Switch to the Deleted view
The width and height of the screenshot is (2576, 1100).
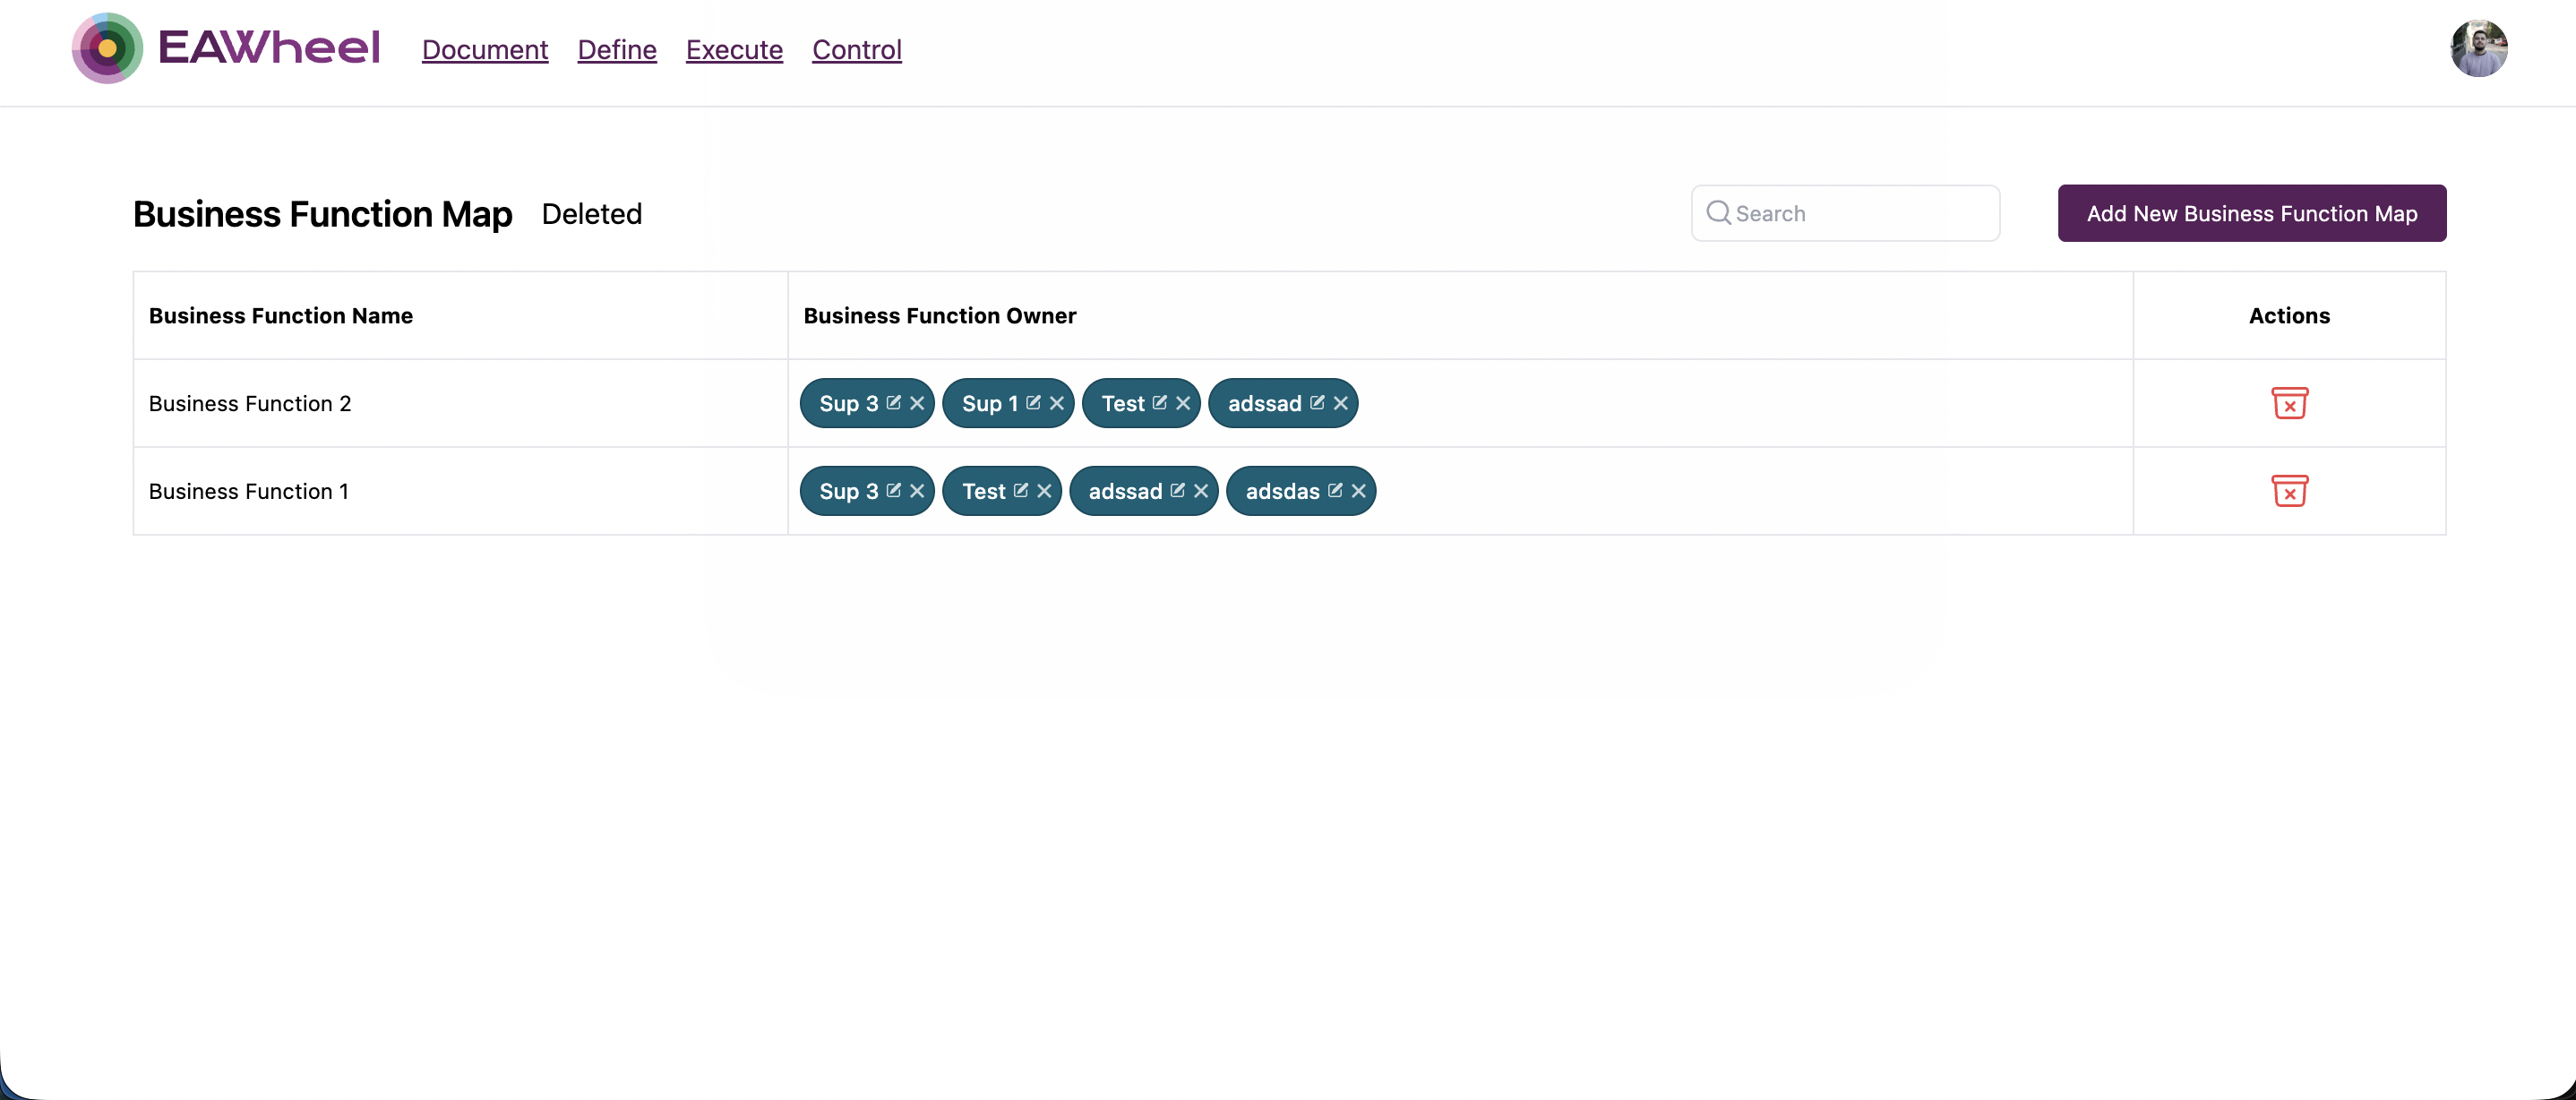[591, 213]
